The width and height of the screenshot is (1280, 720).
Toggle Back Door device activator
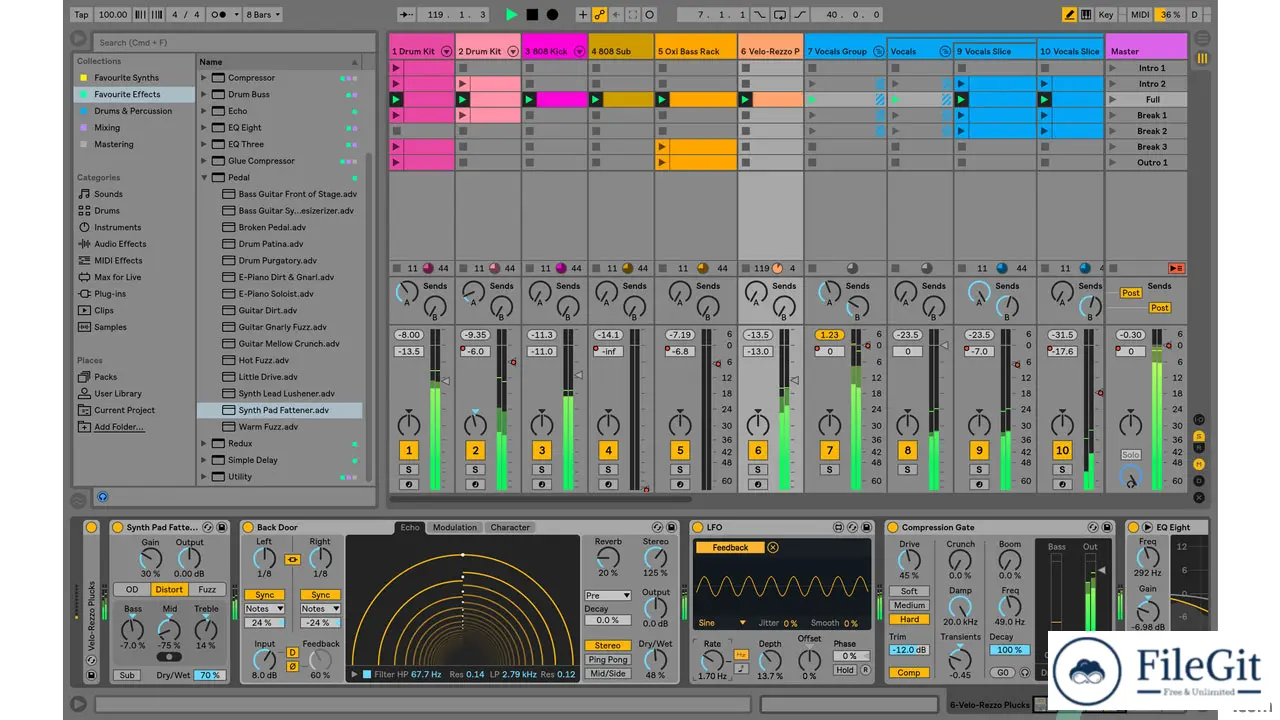coord(248,527)
